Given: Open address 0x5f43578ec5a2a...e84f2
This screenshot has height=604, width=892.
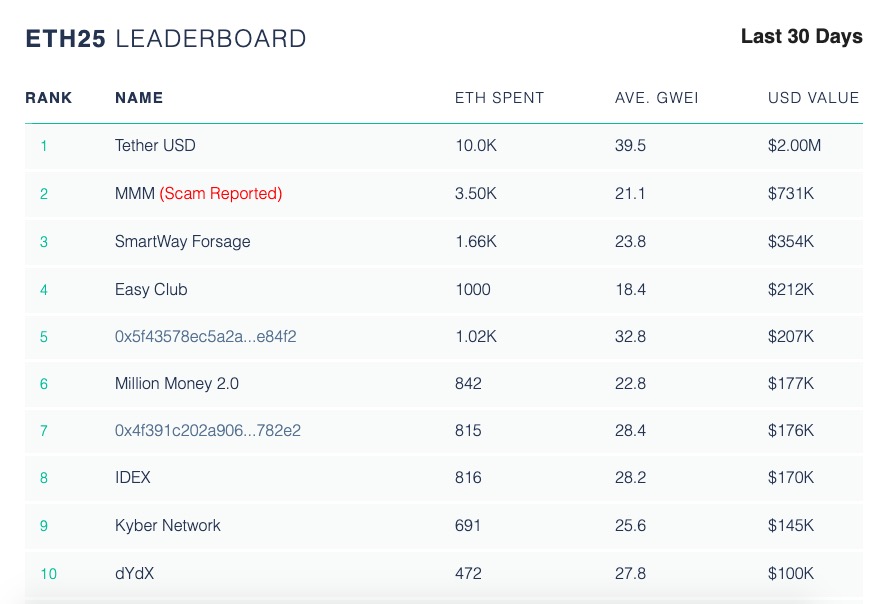Looking at the screenshot, I should [205, 337].
